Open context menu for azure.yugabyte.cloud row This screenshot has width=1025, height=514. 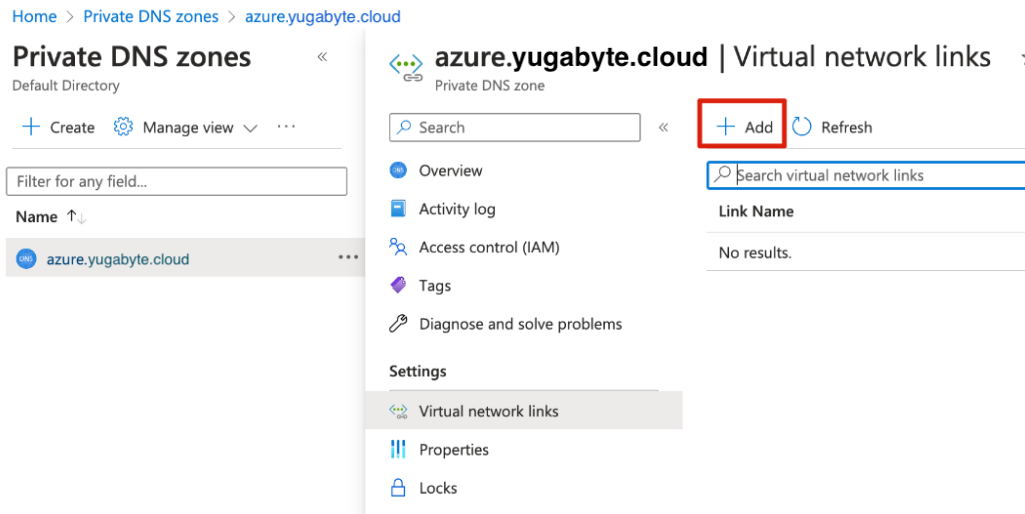[347, 258]
